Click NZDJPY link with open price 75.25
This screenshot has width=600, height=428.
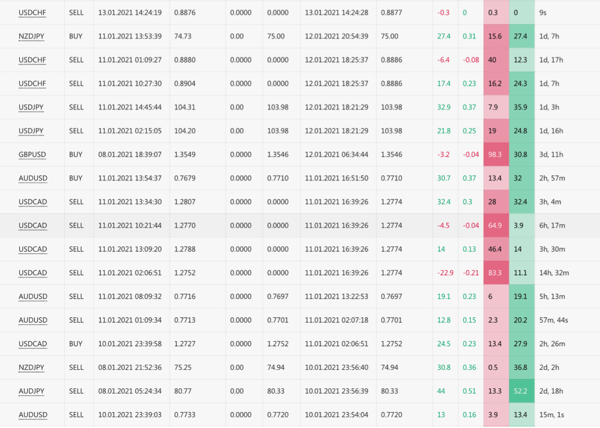31,367
